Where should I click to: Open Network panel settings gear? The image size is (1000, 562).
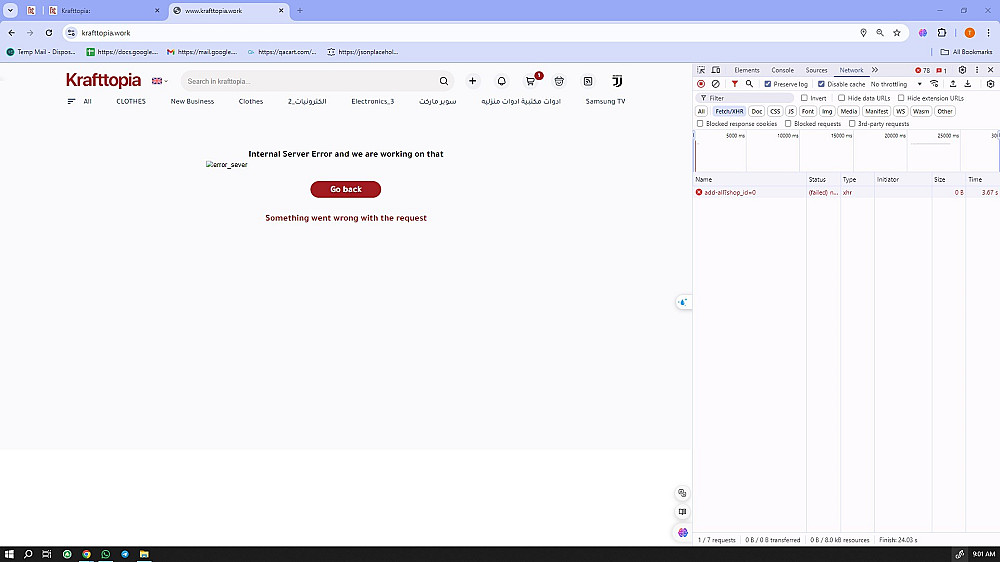click(x=990, y=84)
